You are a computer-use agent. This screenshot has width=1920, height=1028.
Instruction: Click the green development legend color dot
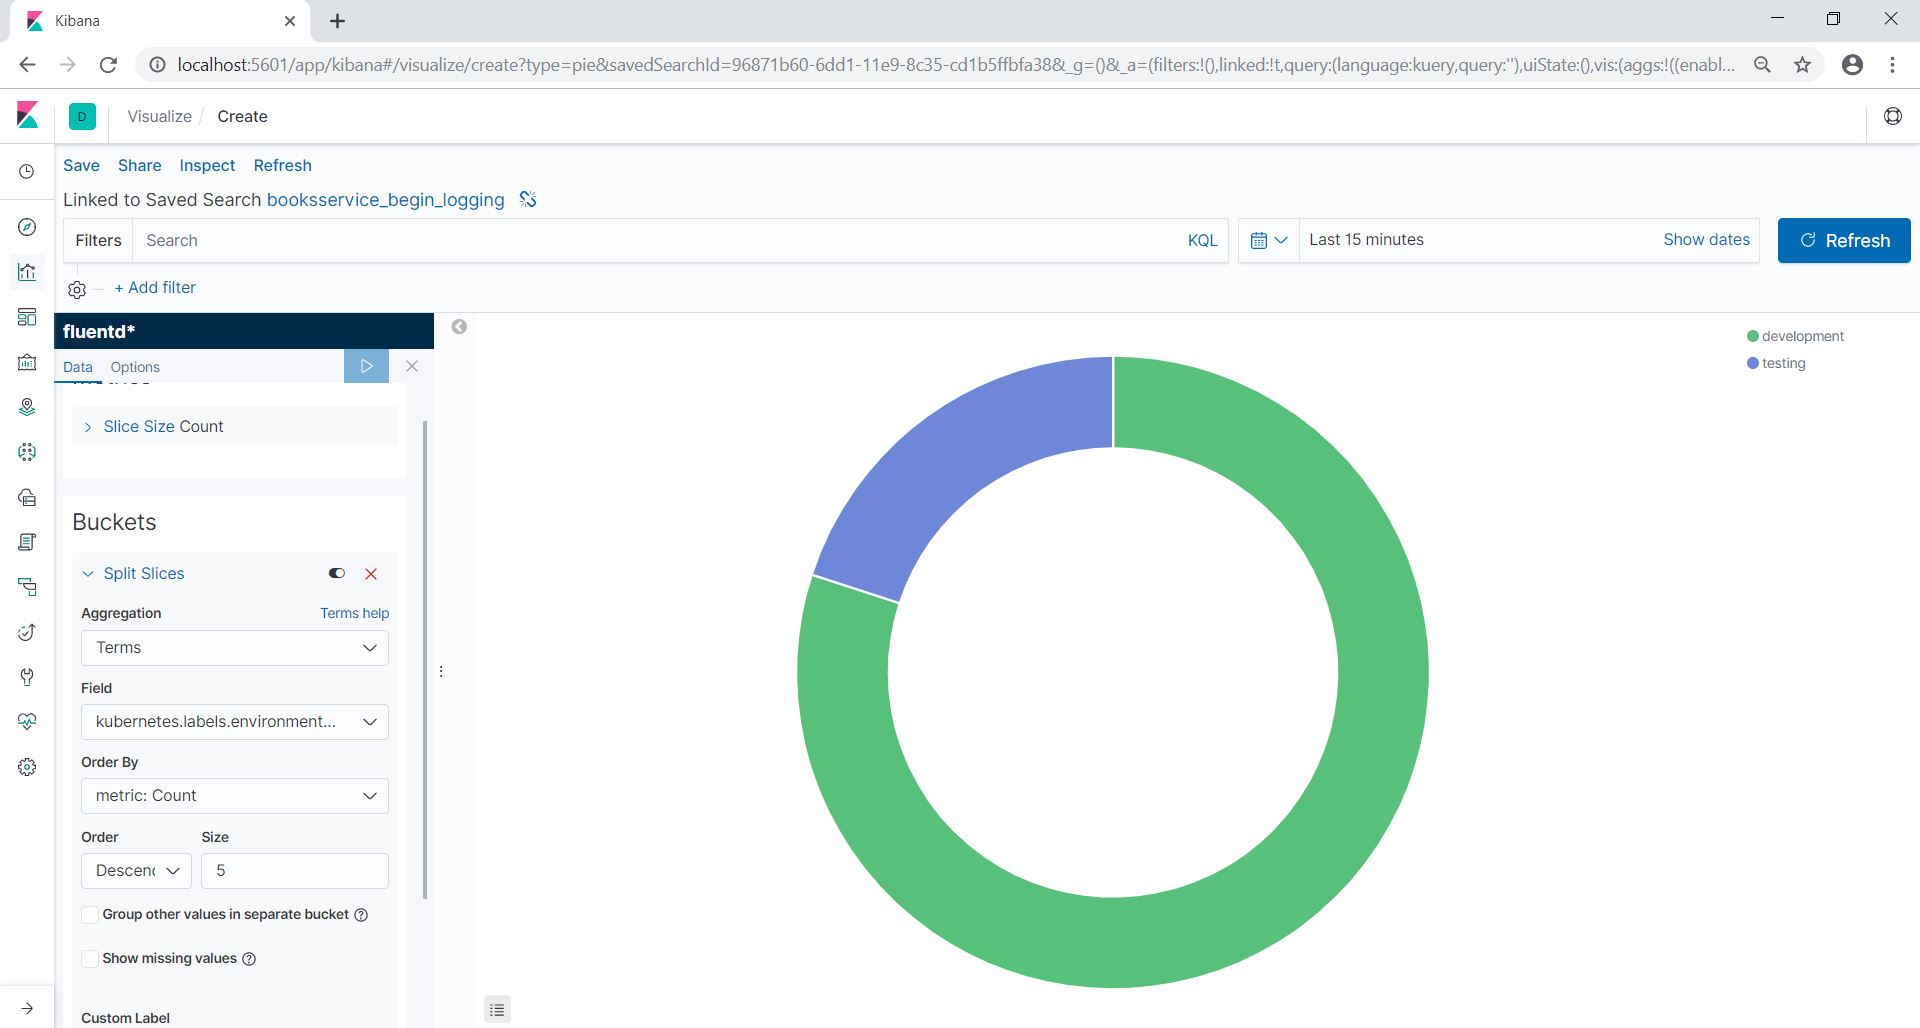1752,337
